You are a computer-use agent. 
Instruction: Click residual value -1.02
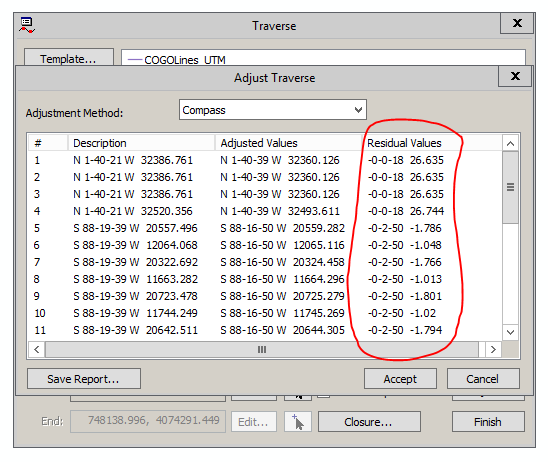[x=423, y=313]
